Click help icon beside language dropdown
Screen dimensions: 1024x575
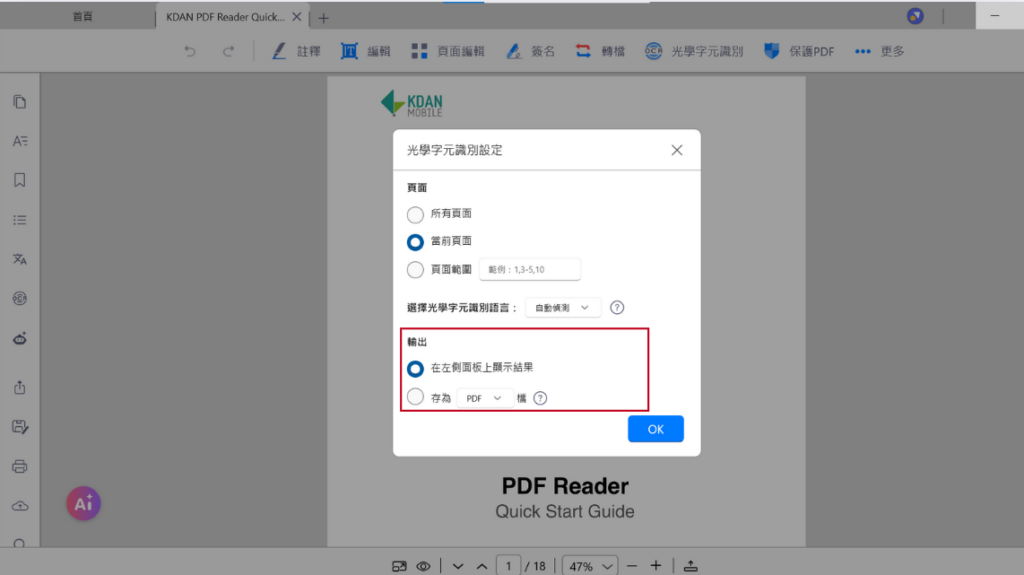click(x=617, y=308)
